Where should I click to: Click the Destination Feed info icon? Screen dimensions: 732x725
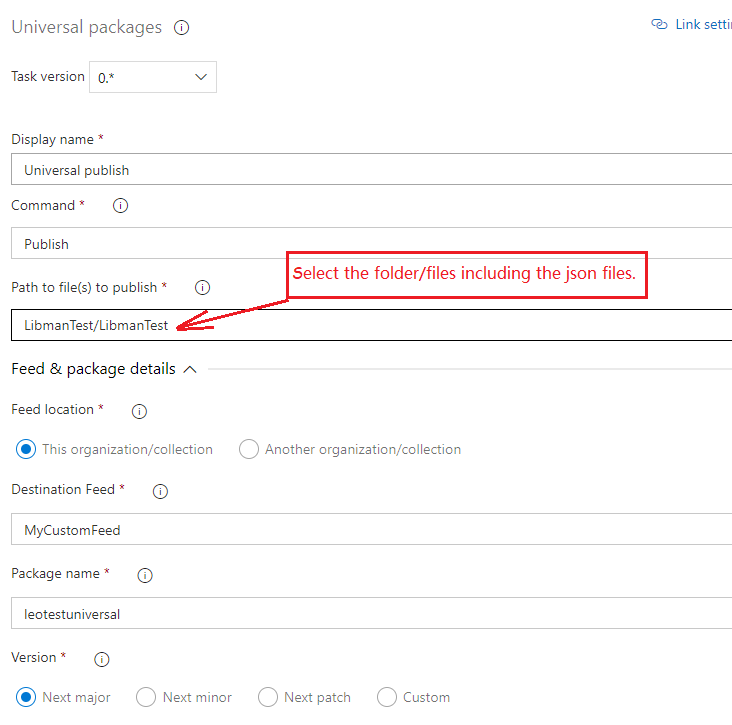[160, 491]
